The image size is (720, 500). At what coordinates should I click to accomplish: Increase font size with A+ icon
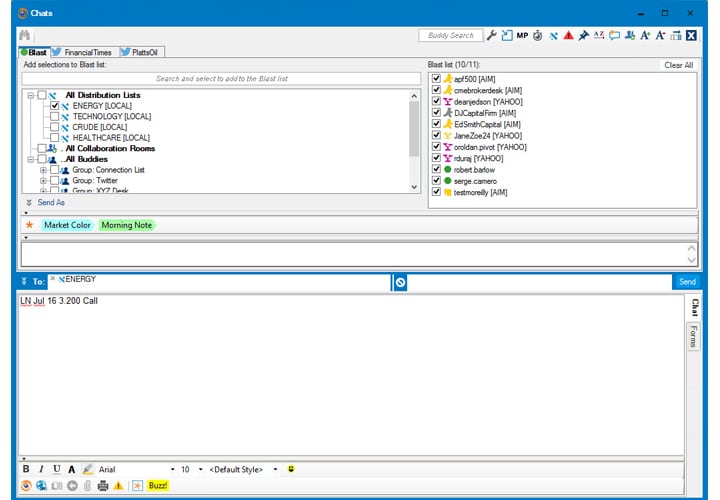pyautogui.click(x=645, y=35)
